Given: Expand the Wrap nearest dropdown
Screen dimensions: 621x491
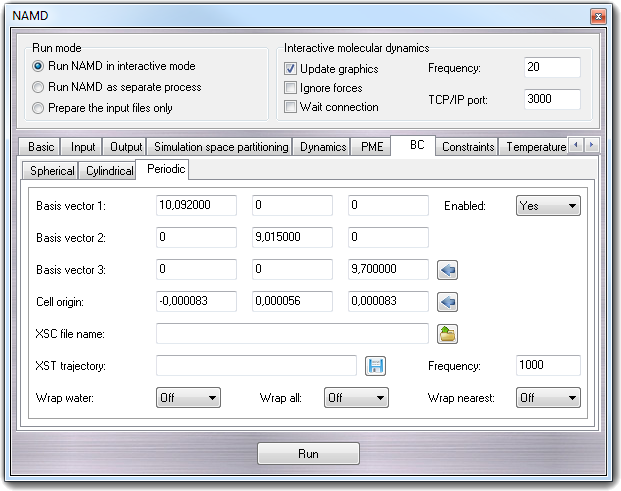Looking at the screenshot, I should tap(548, 398).
